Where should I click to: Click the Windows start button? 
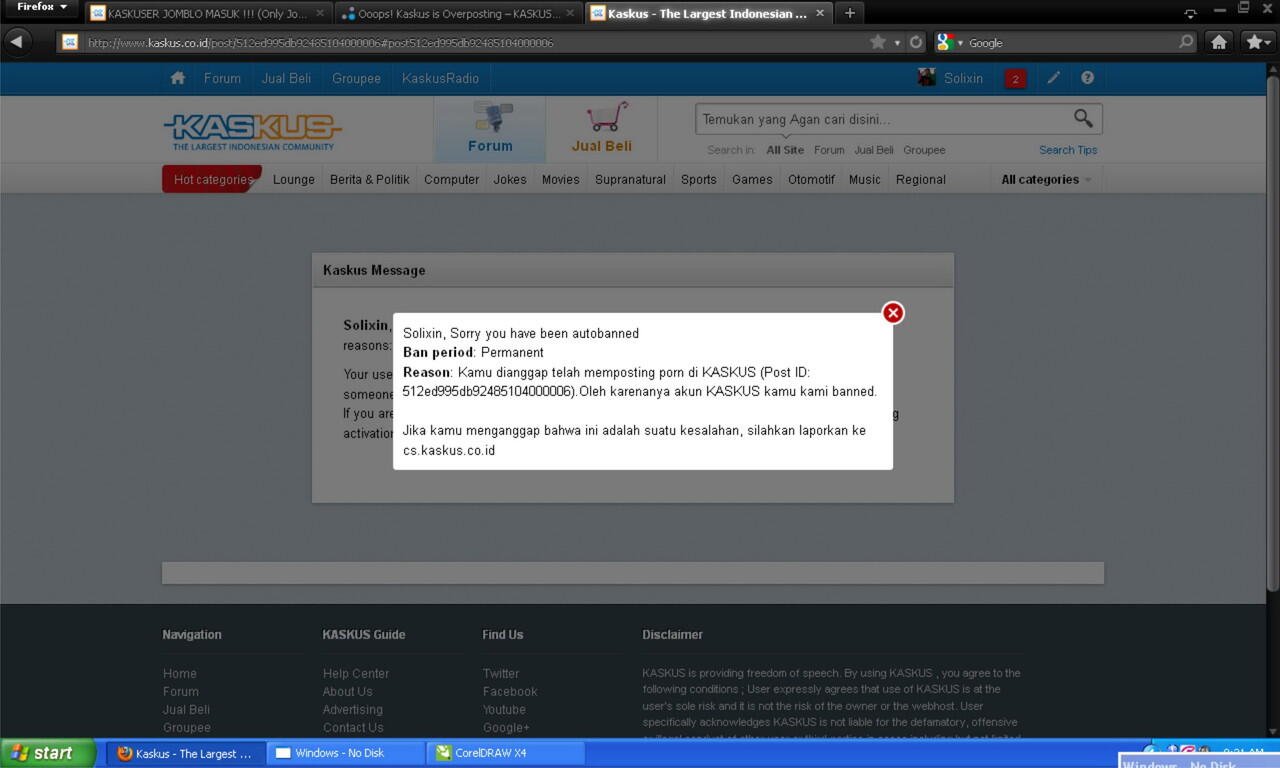48,753
